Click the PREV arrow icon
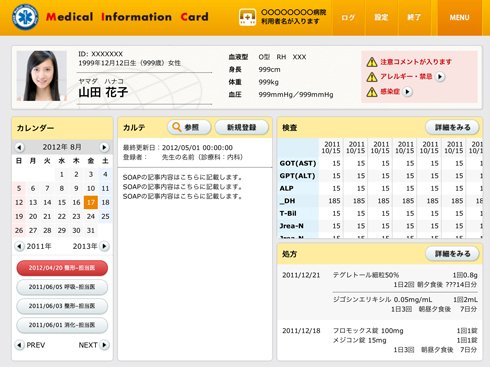490x367 pixels. (20, 345)
